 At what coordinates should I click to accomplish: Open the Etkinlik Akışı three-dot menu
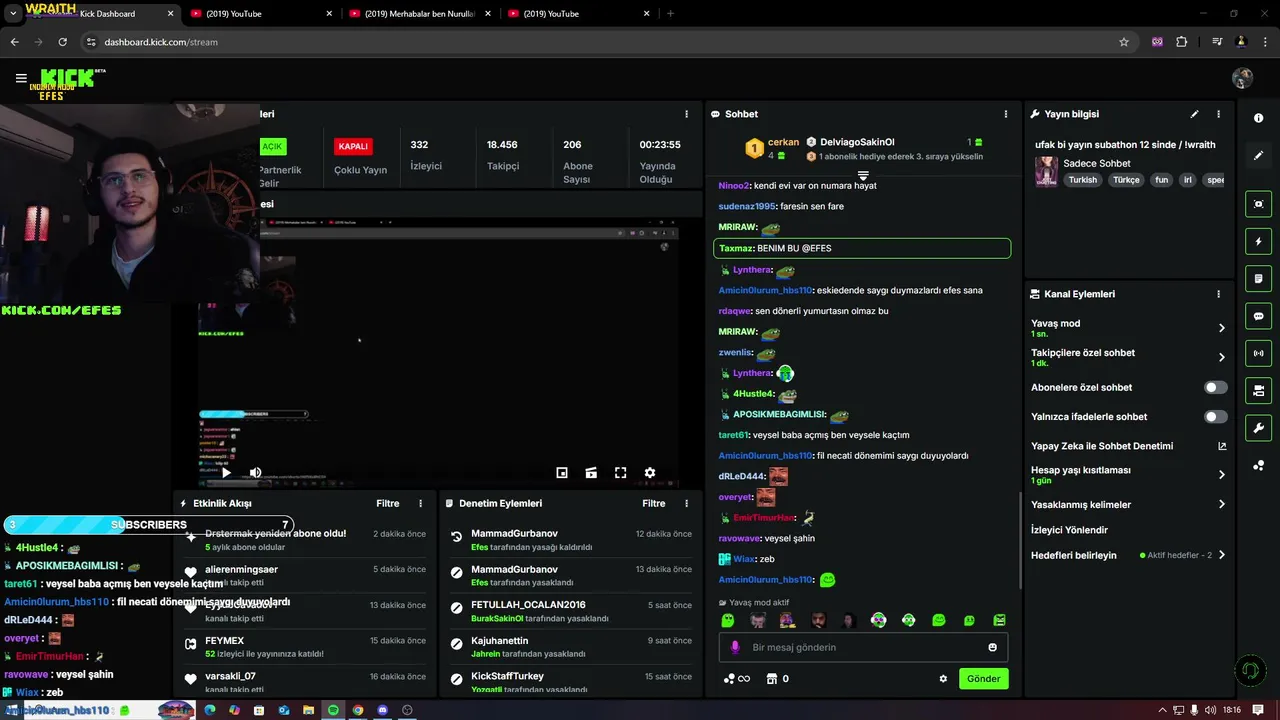point(420,503)
